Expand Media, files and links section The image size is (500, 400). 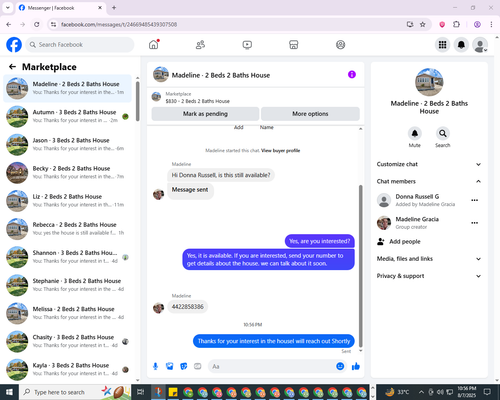tap(429, 259)
